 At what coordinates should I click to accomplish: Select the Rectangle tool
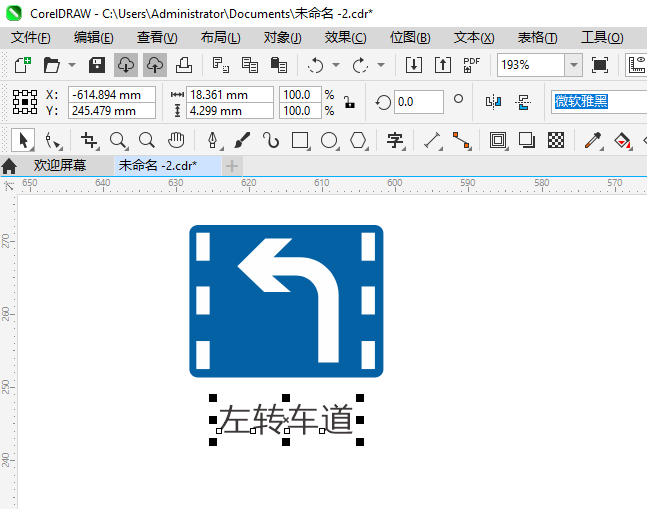point(300,140)
